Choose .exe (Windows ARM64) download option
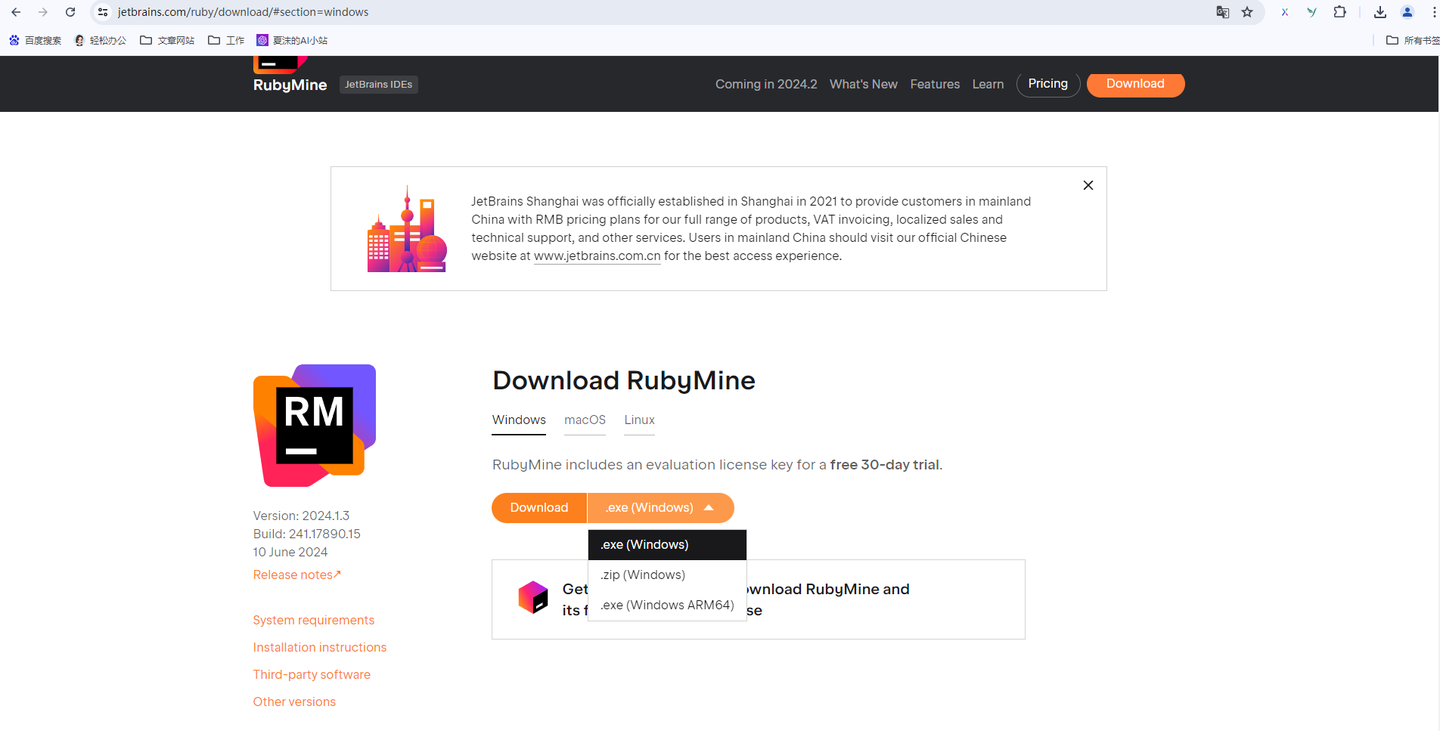1440x731 pixels. (667, 604)
